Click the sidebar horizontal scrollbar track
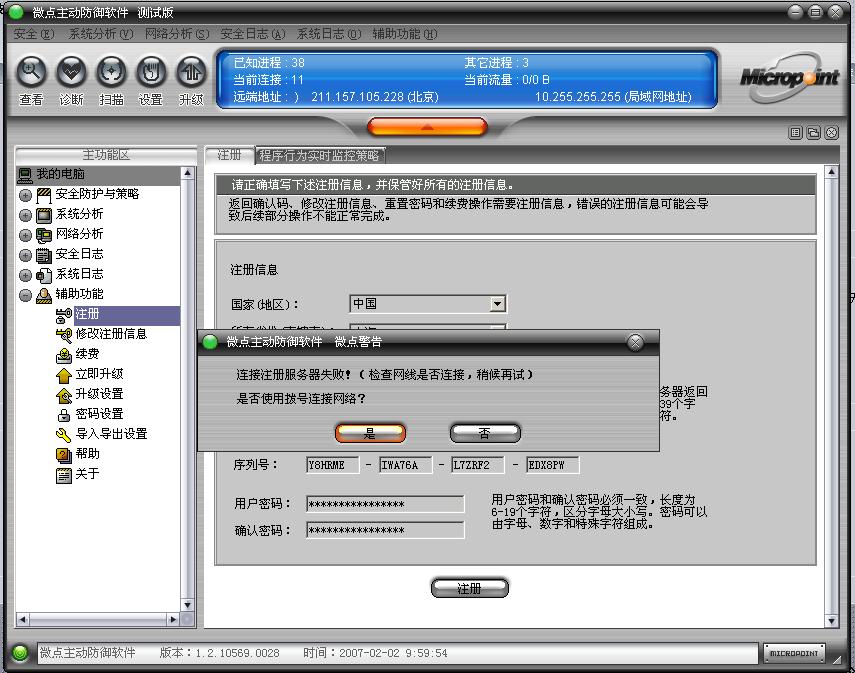The image size is (855, 673). click(98, 620)
